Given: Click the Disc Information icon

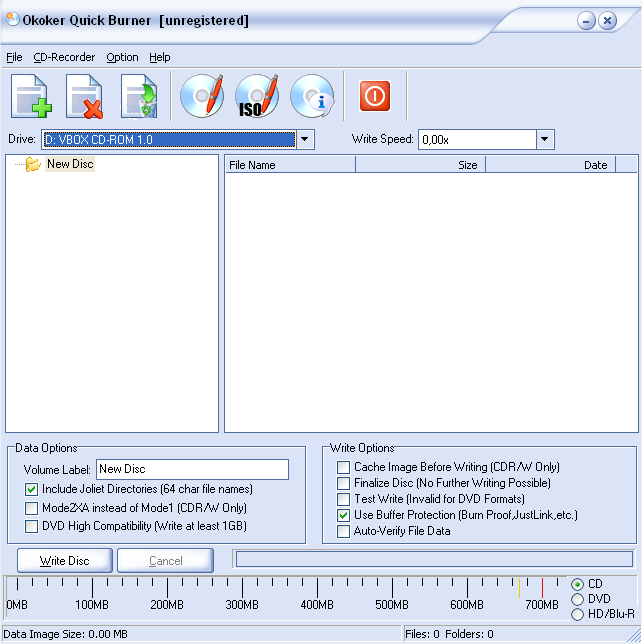Looking at the screenshot, I should (312, 96).
